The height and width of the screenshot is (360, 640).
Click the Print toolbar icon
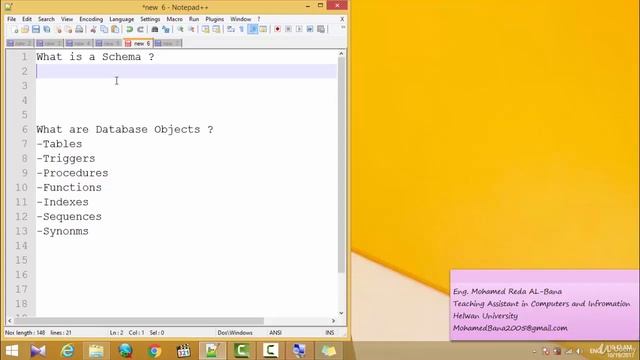pyautogui.click(x=79, y=29)
